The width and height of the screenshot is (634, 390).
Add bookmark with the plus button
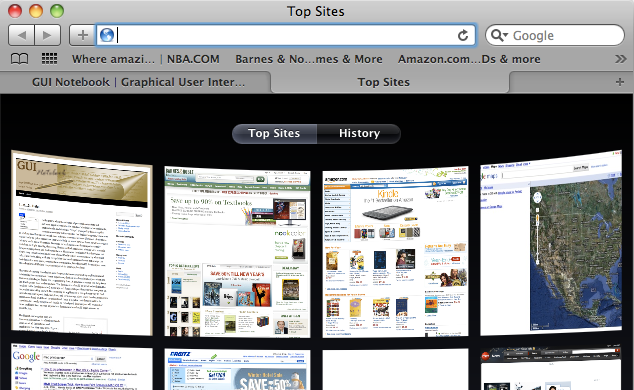[82, 35]
